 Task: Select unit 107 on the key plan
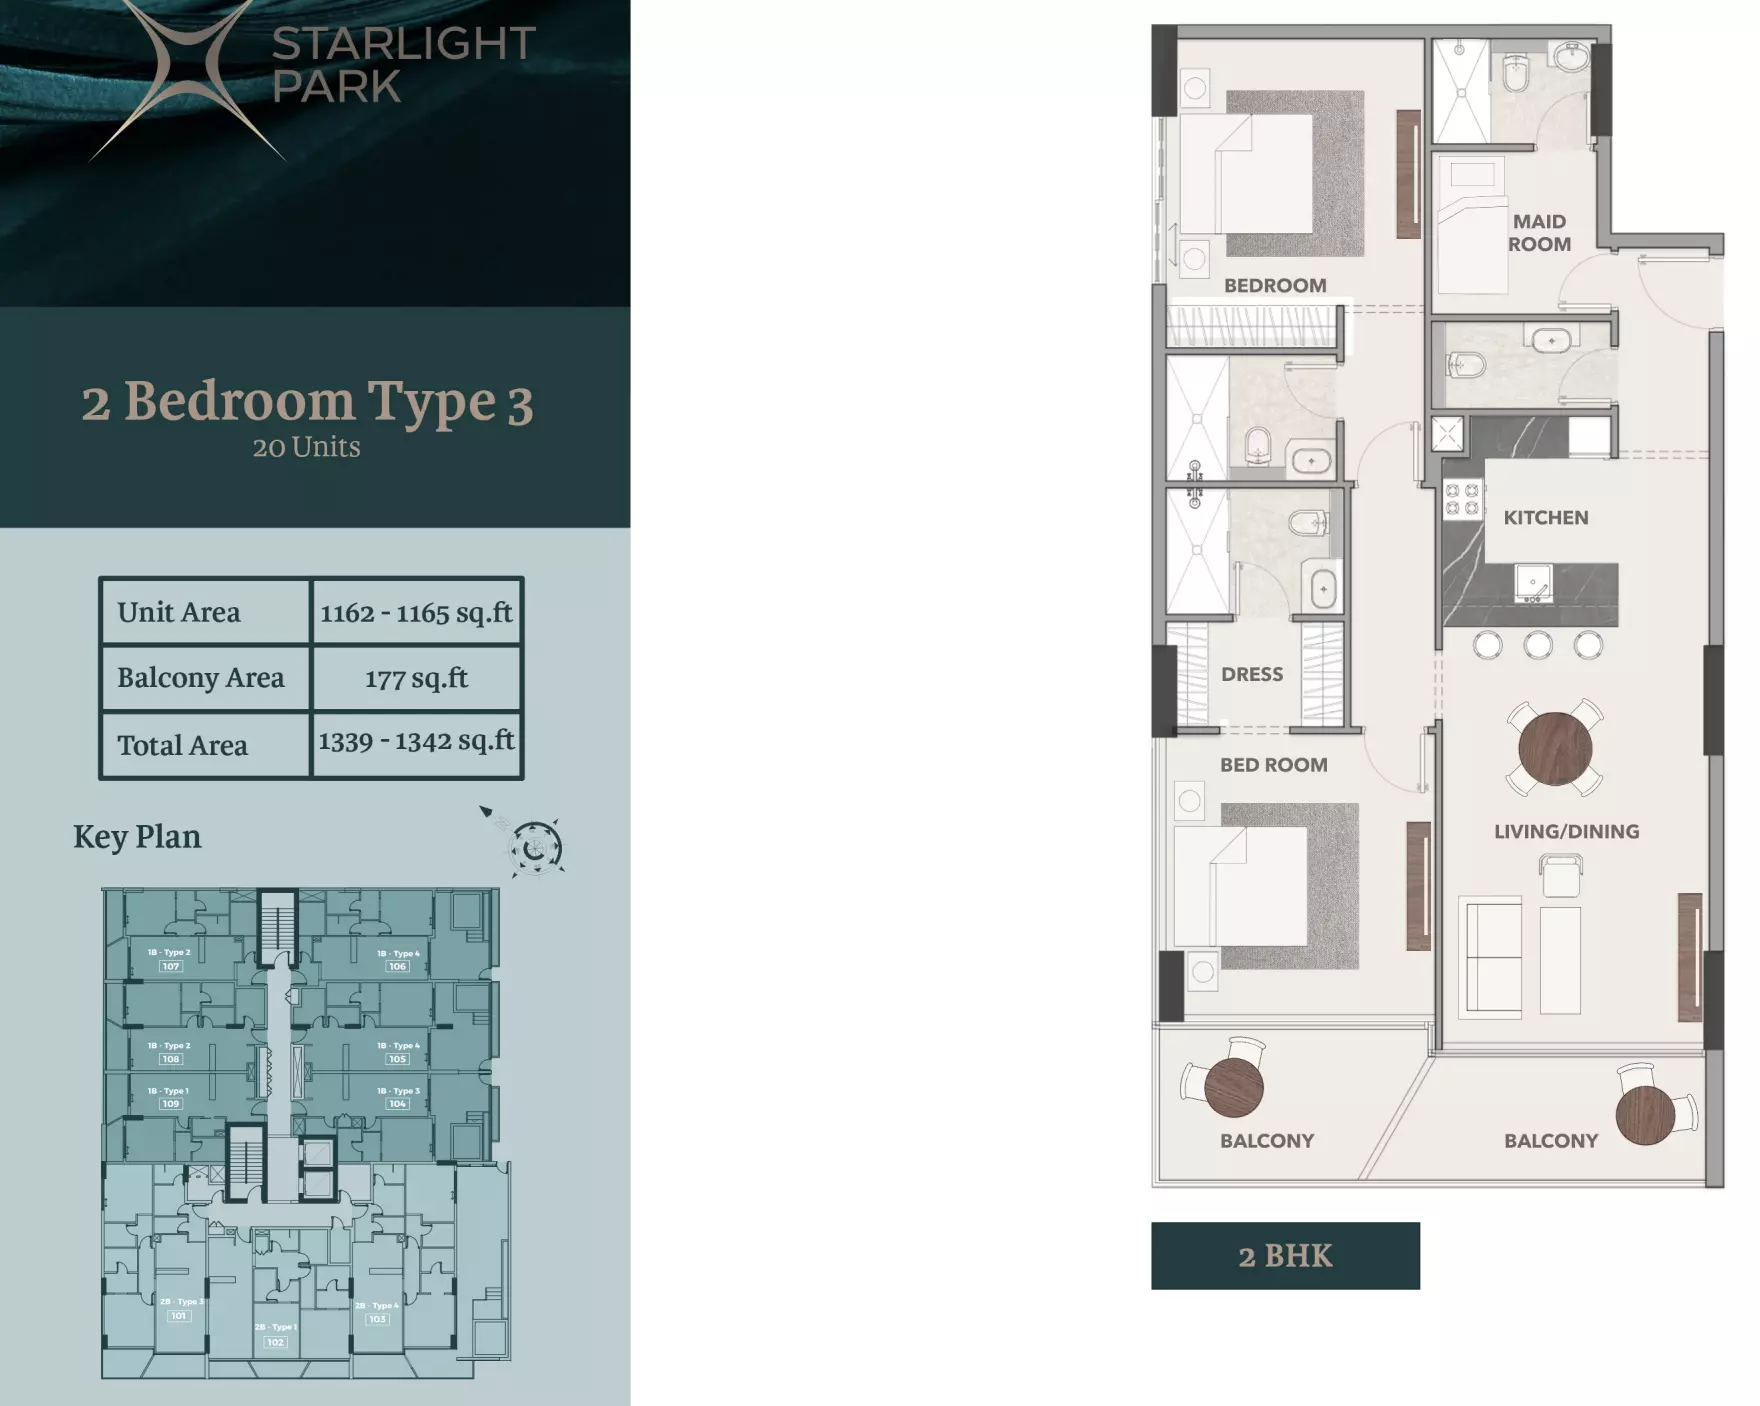tap(170, 966)
